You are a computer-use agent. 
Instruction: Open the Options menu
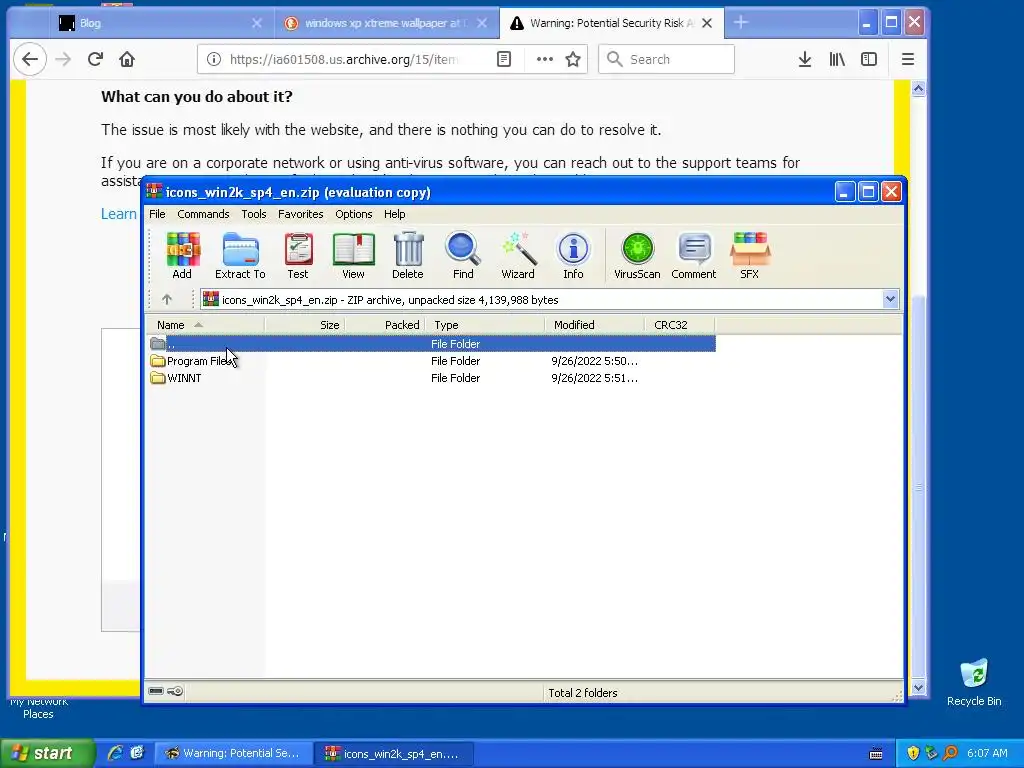354,214
